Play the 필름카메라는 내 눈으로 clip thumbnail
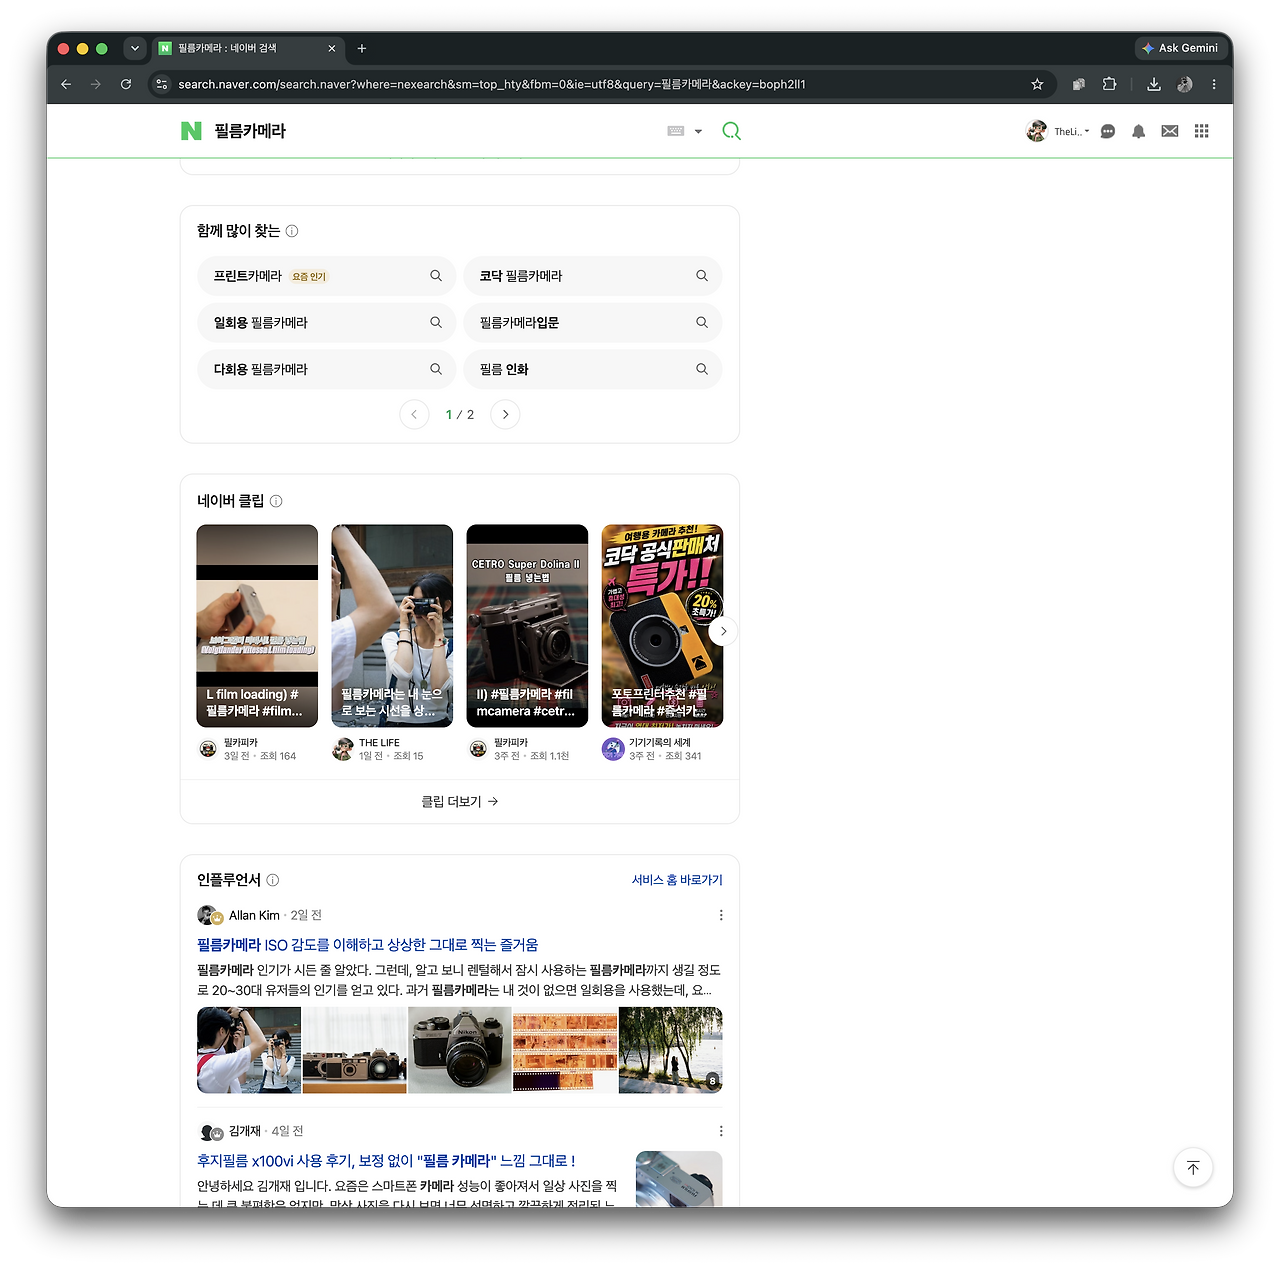1280x1269 pixels. [x=392, y=625]
